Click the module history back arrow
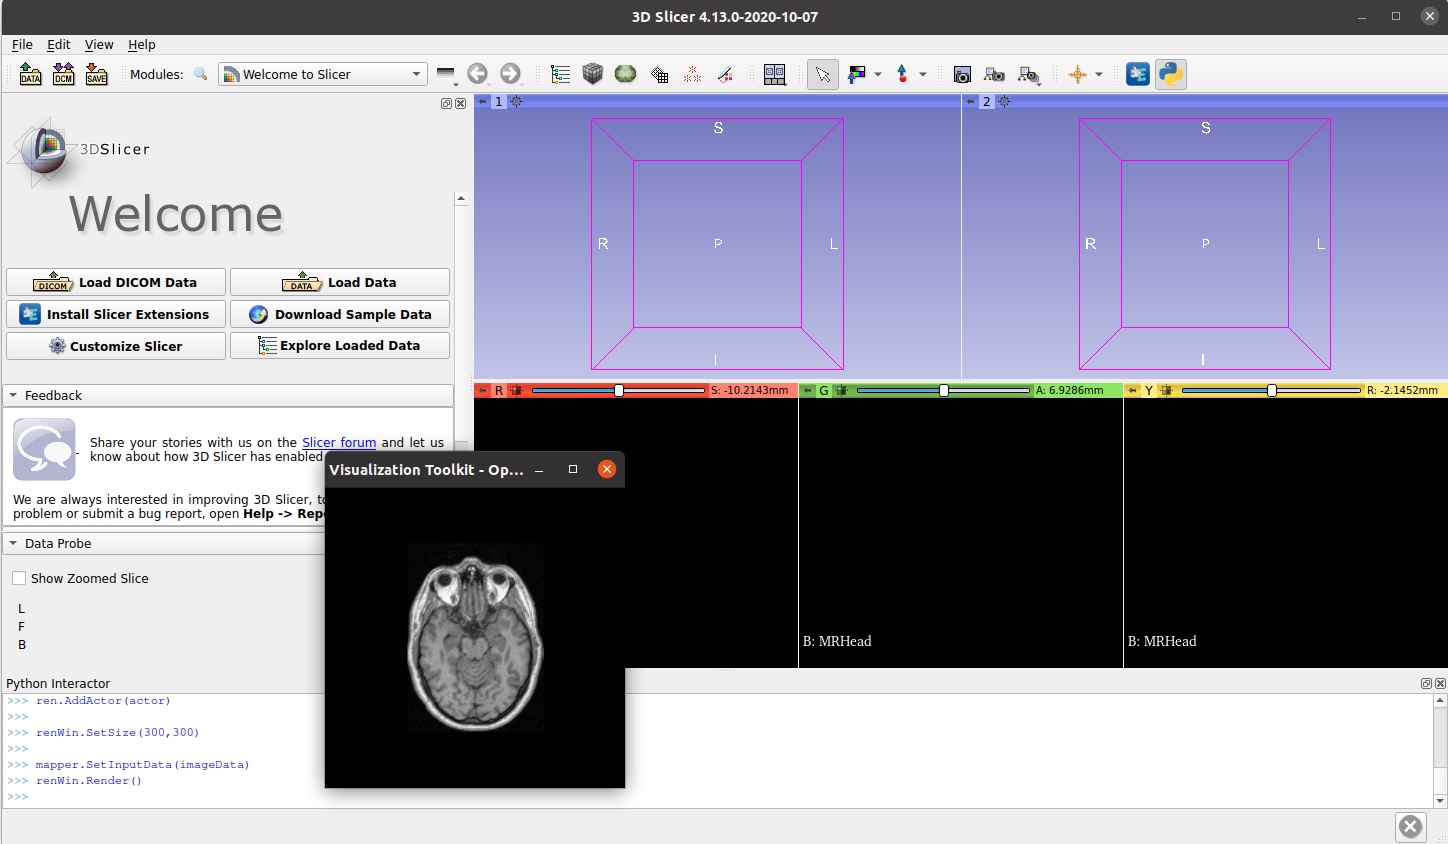 coord(477,74)
